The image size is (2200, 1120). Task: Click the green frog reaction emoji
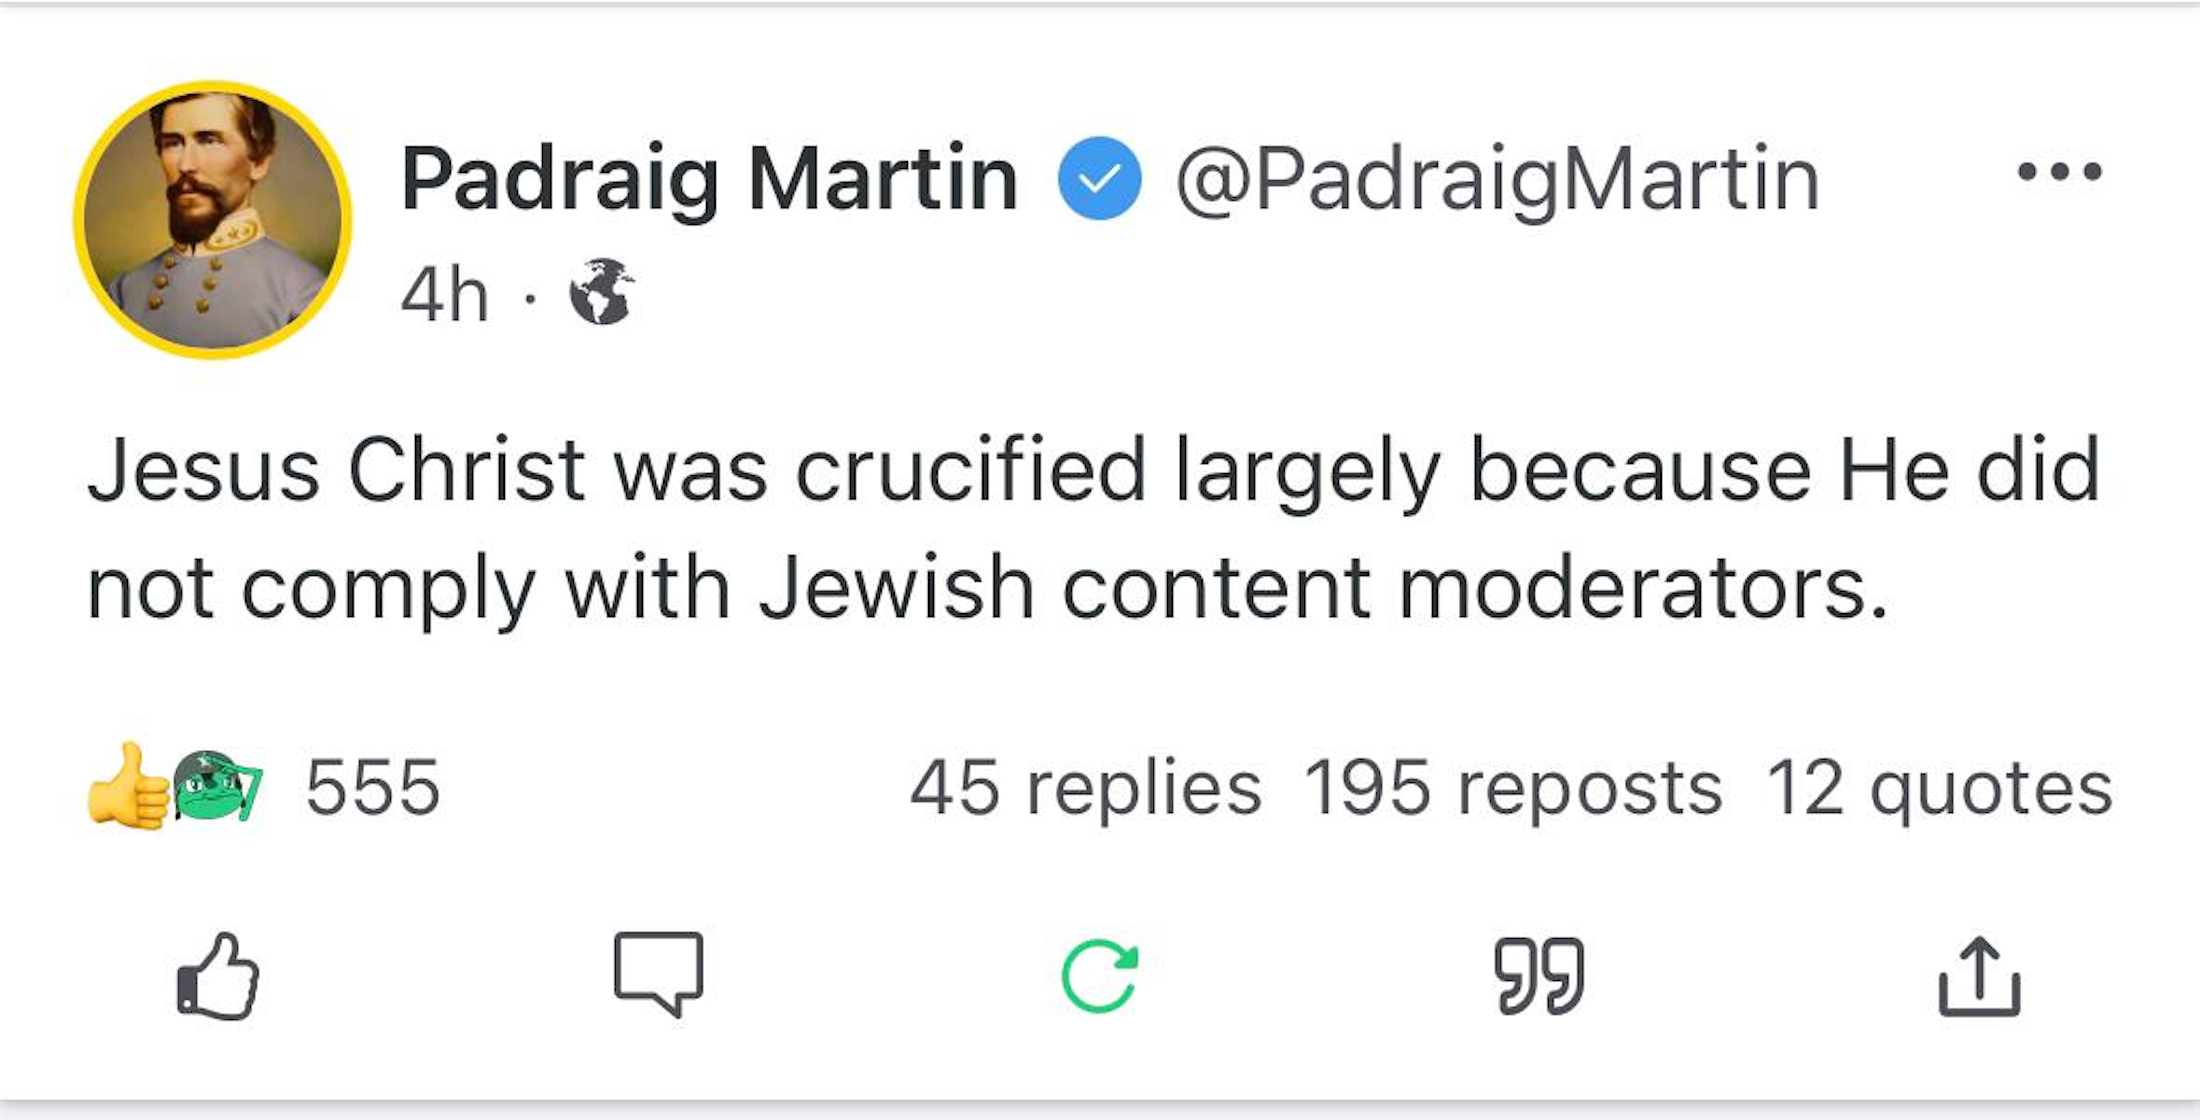pyautogui.click(x=217, y=786)
